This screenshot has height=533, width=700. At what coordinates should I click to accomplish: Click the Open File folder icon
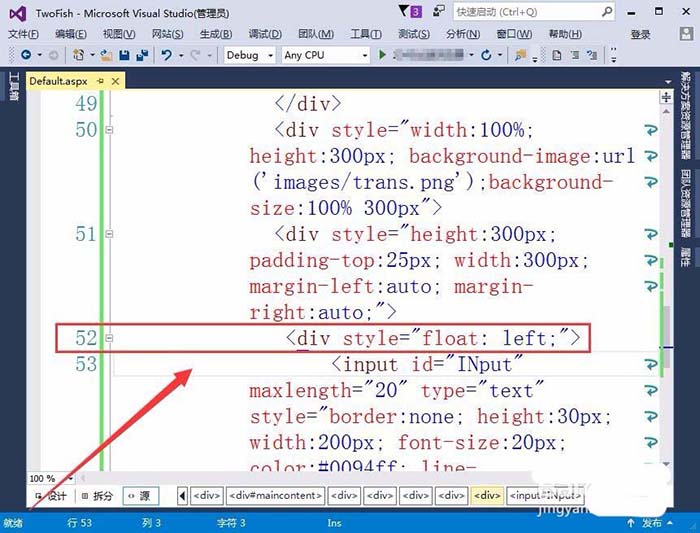tap(106, 55)
